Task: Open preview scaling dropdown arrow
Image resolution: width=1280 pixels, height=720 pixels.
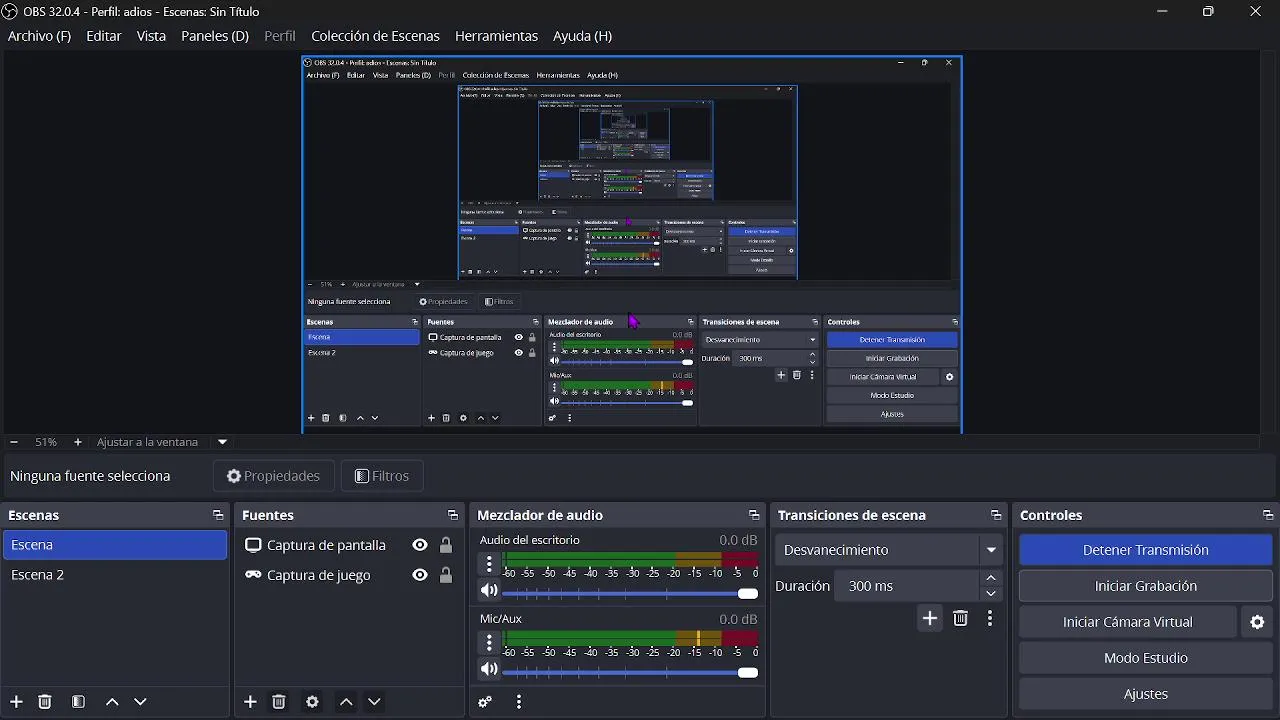Action: 223,442
